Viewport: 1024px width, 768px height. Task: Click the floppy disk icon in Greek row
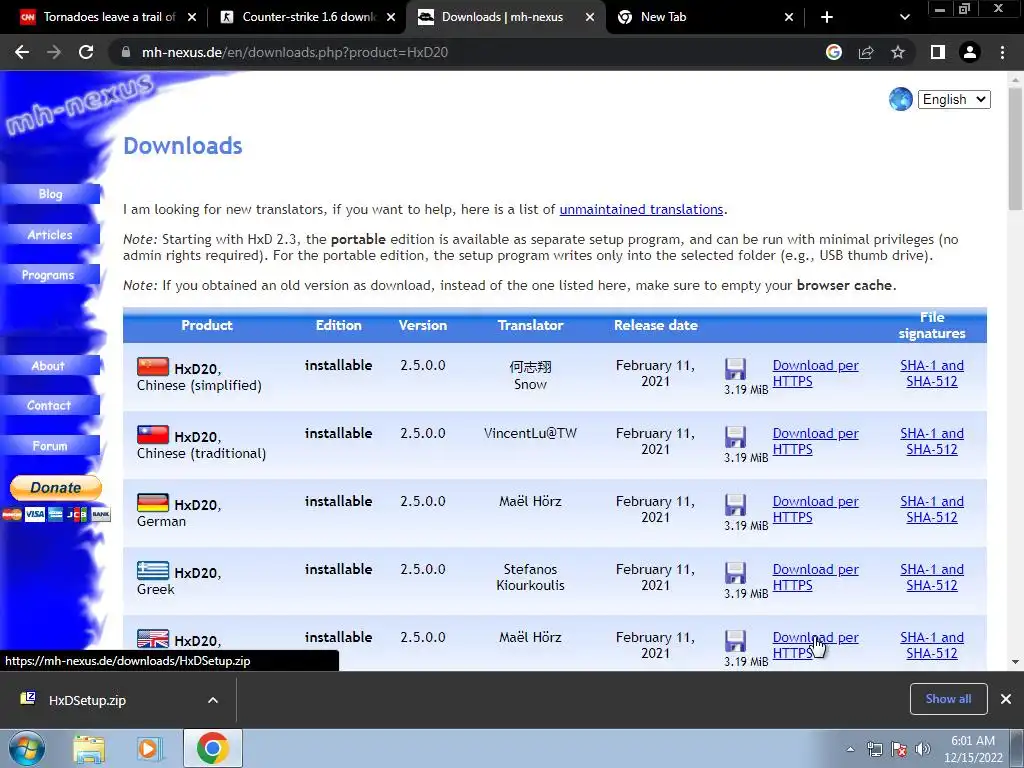click(x=735, y=573)
